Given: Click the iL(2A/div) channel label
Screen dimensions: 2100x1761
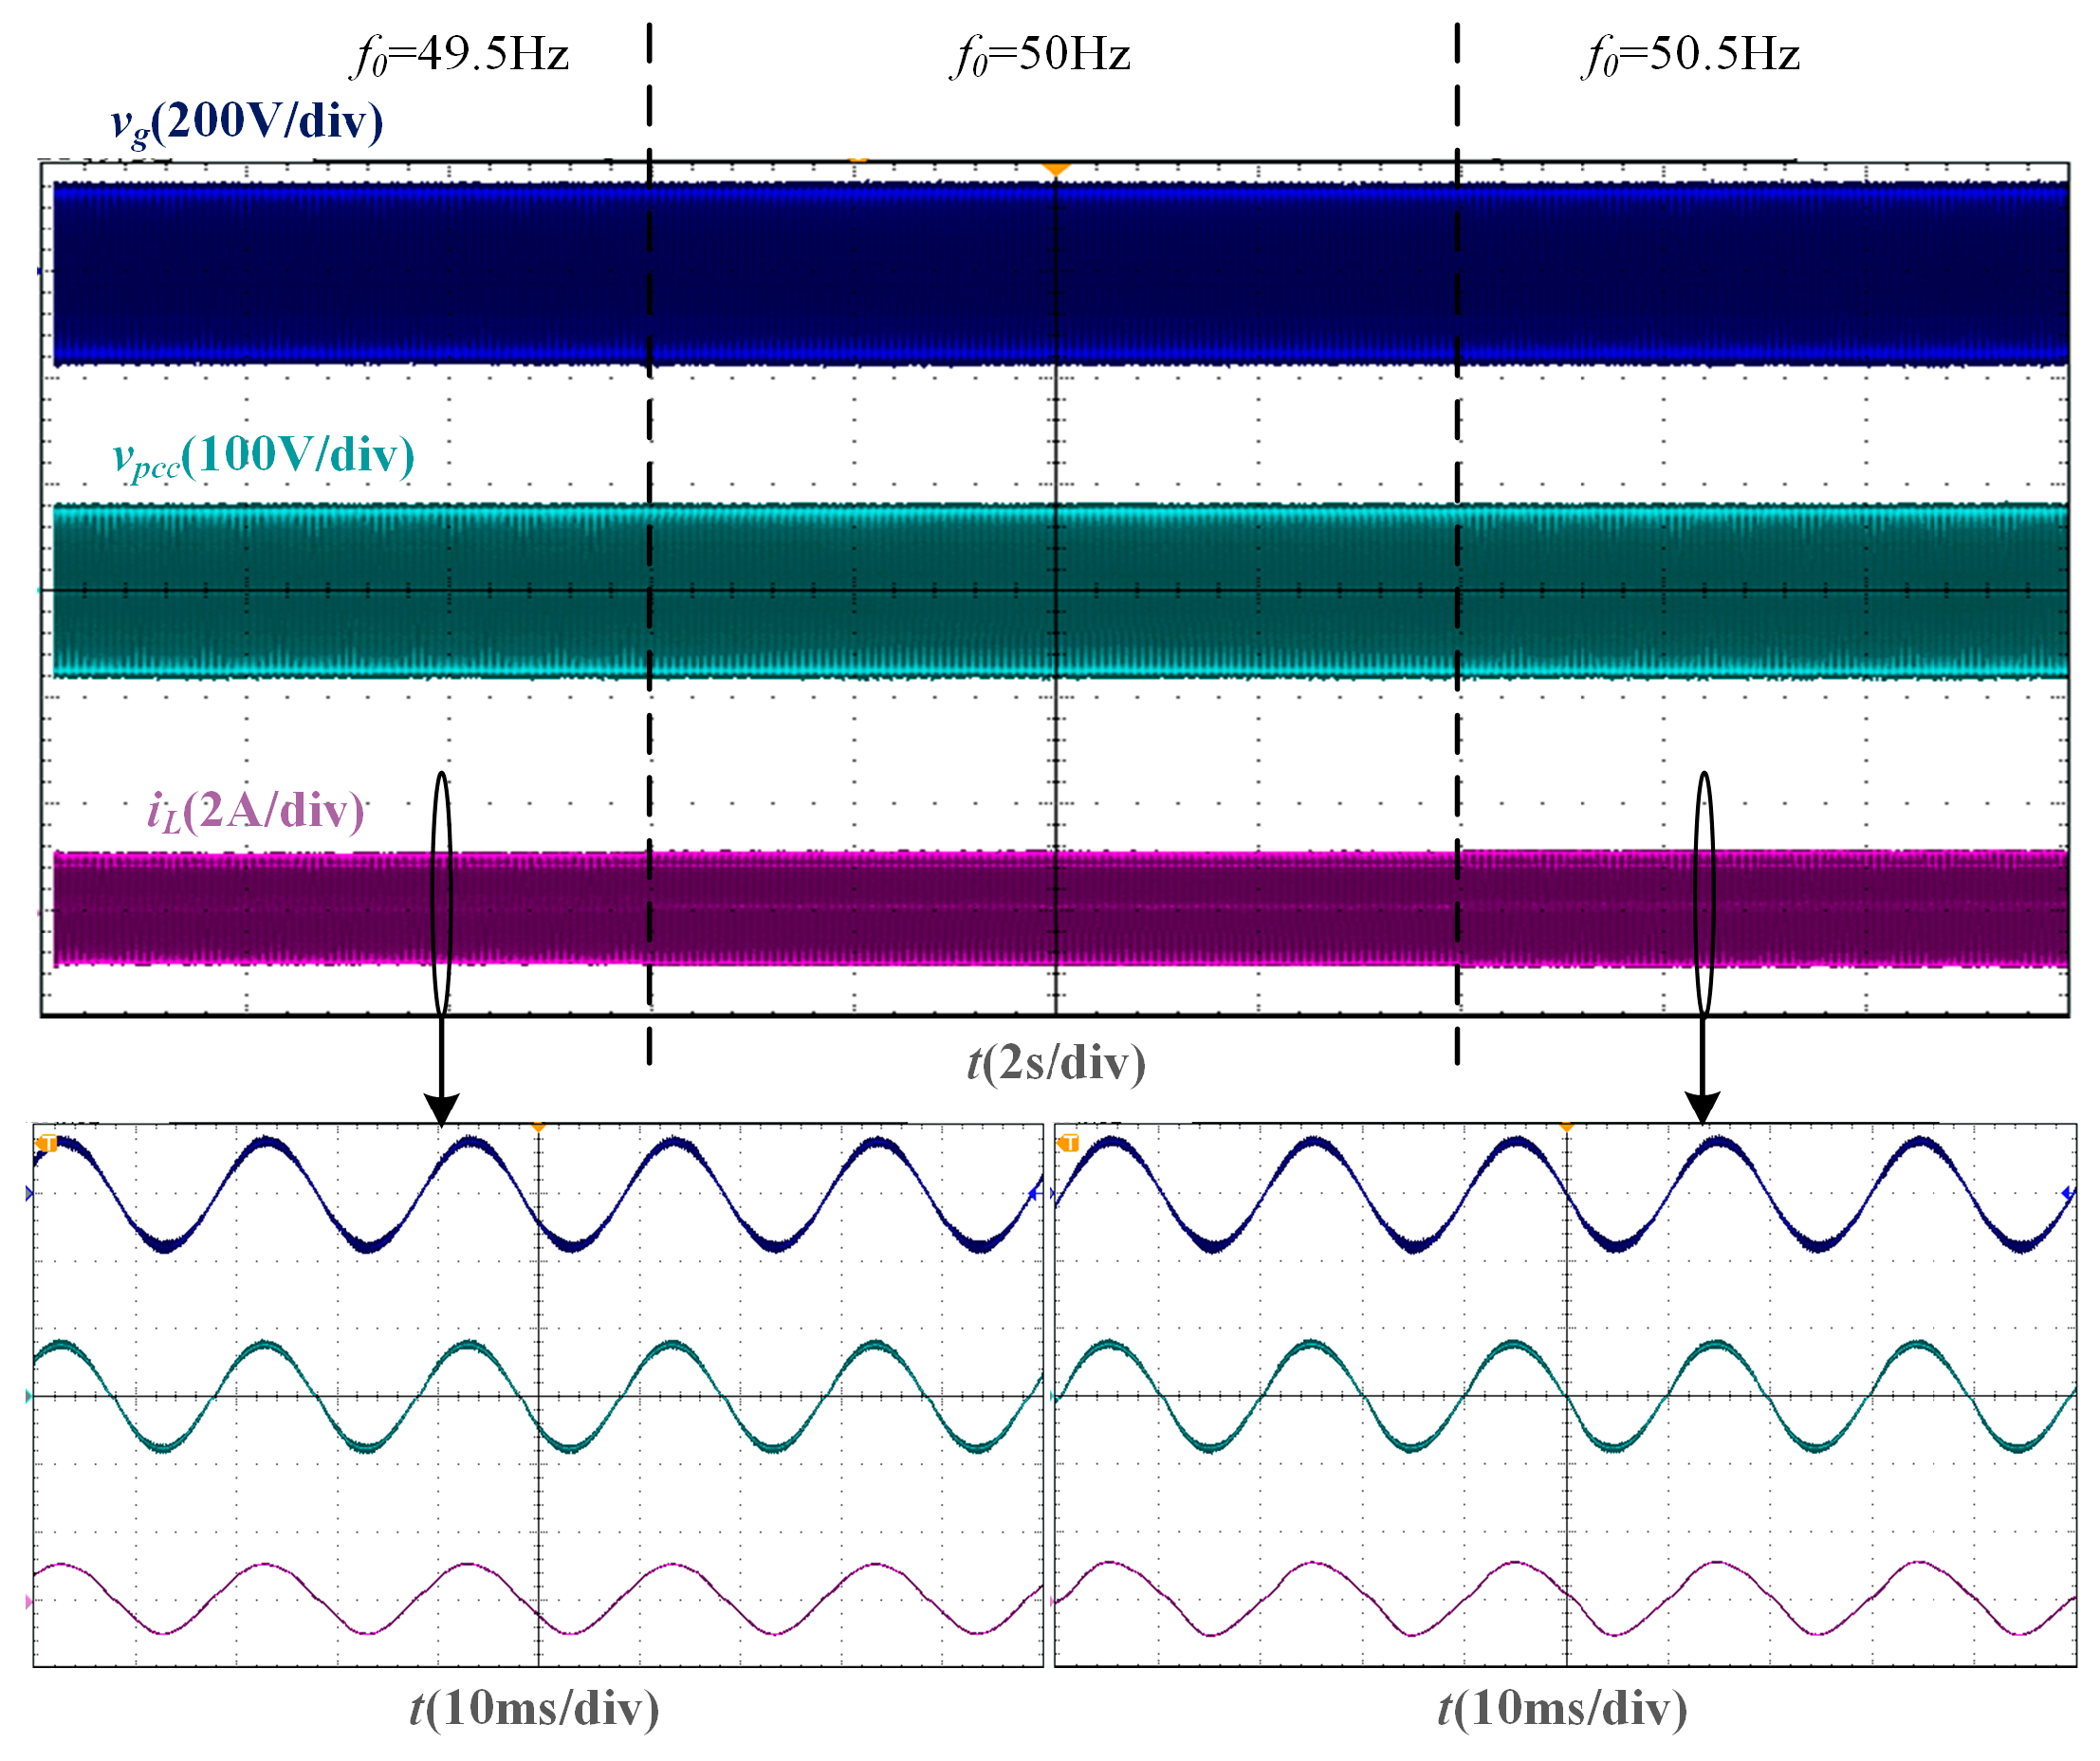Looking at the screenshot, I should click(256, 811).
